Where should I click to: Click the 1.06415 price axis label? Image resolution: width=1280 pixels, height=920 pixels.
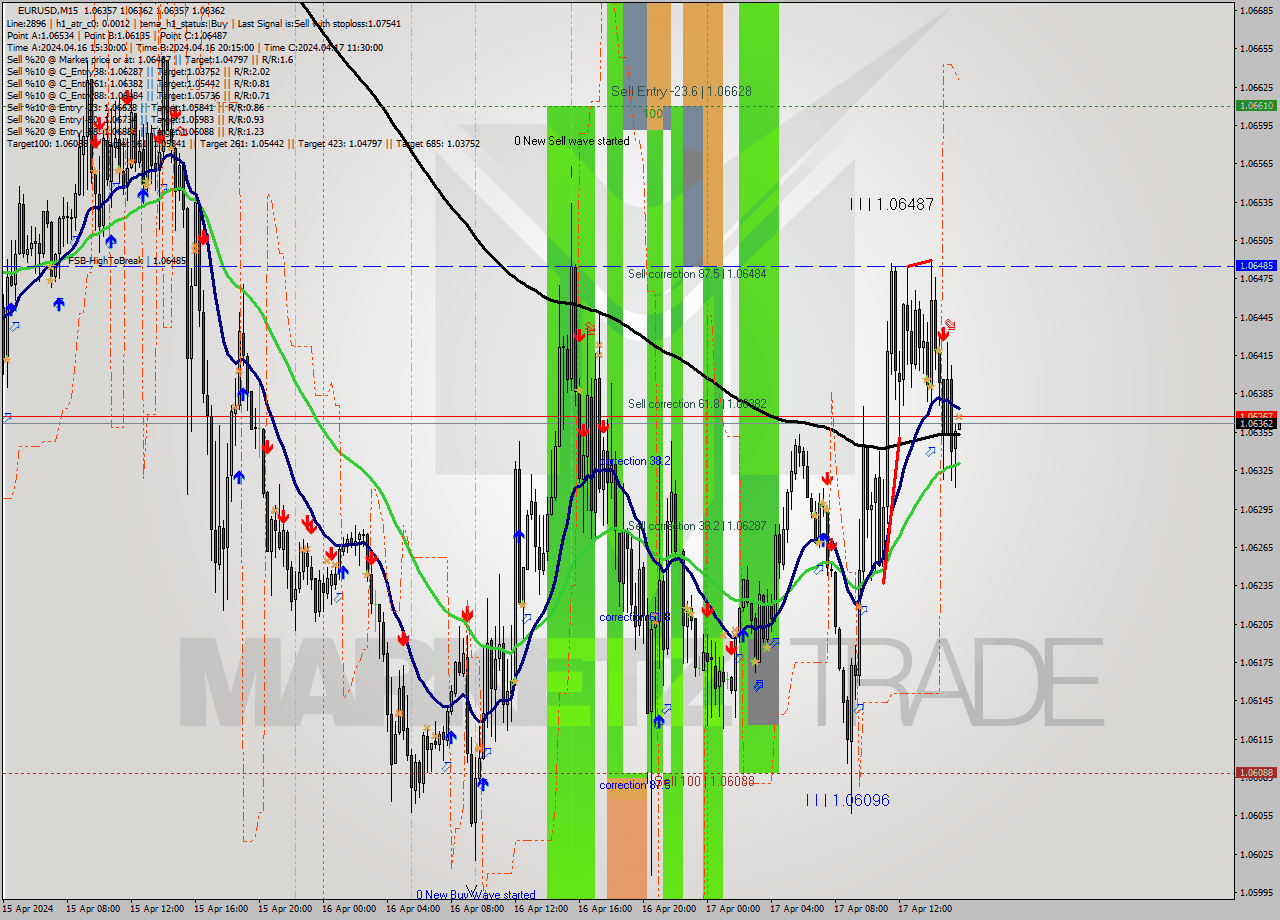pos(1256,355)
